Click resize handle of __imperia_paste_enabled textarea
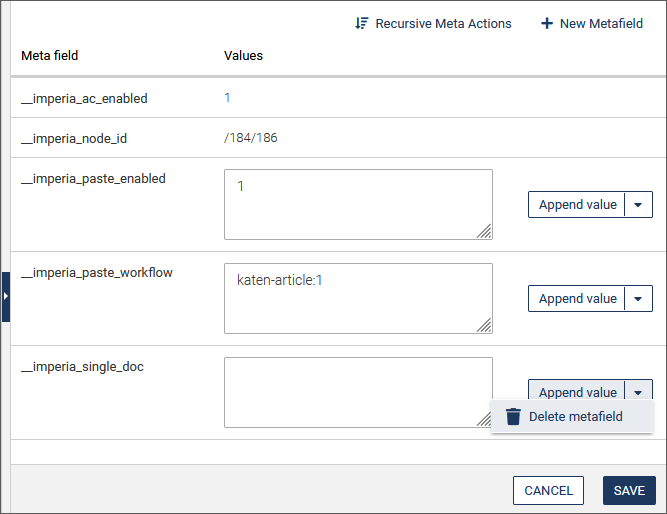This screenshot has height=514, width=667. (485, 231)
